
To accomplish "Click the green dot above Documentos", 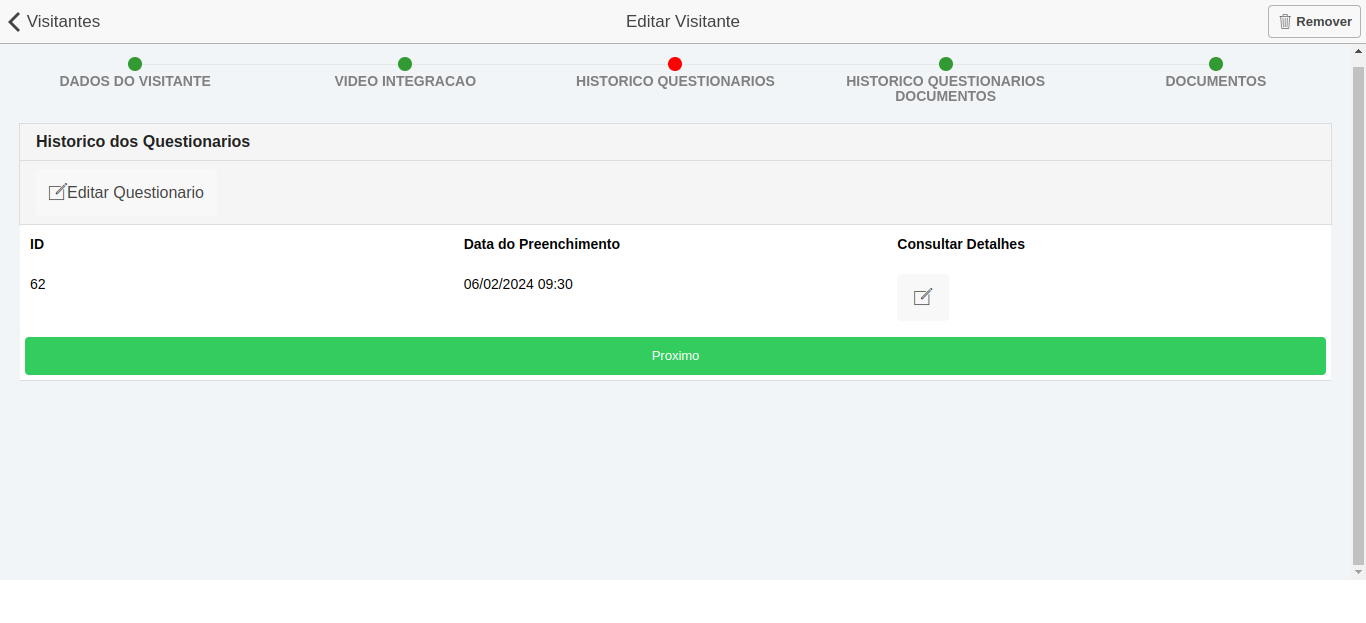I will [1216, 64].
